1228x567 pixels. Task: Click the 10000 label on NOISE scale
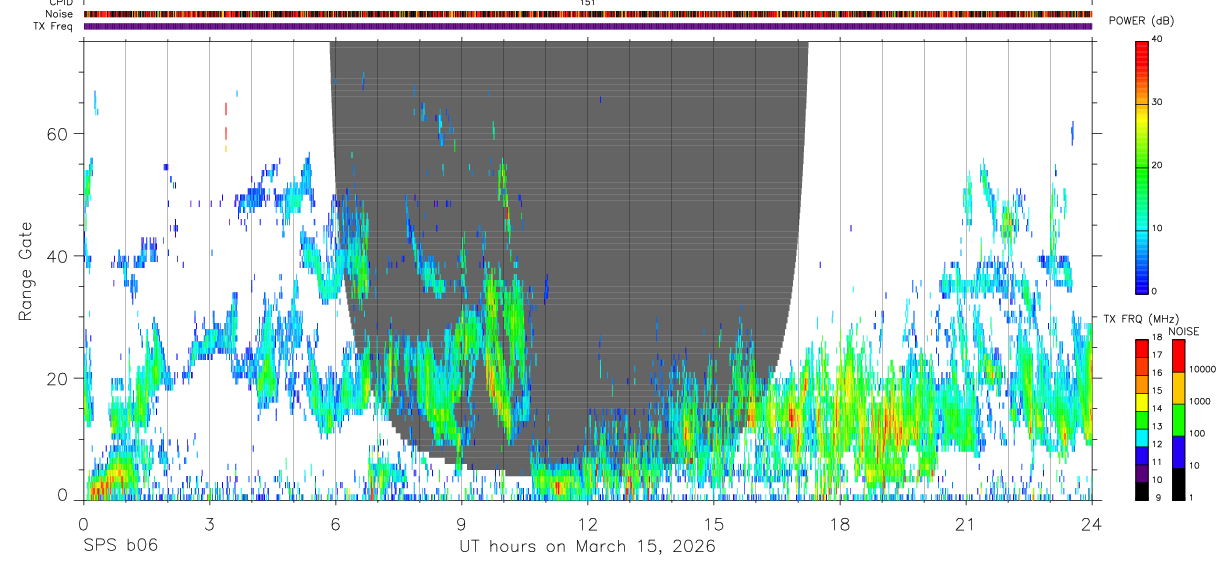pos(1202,369)
